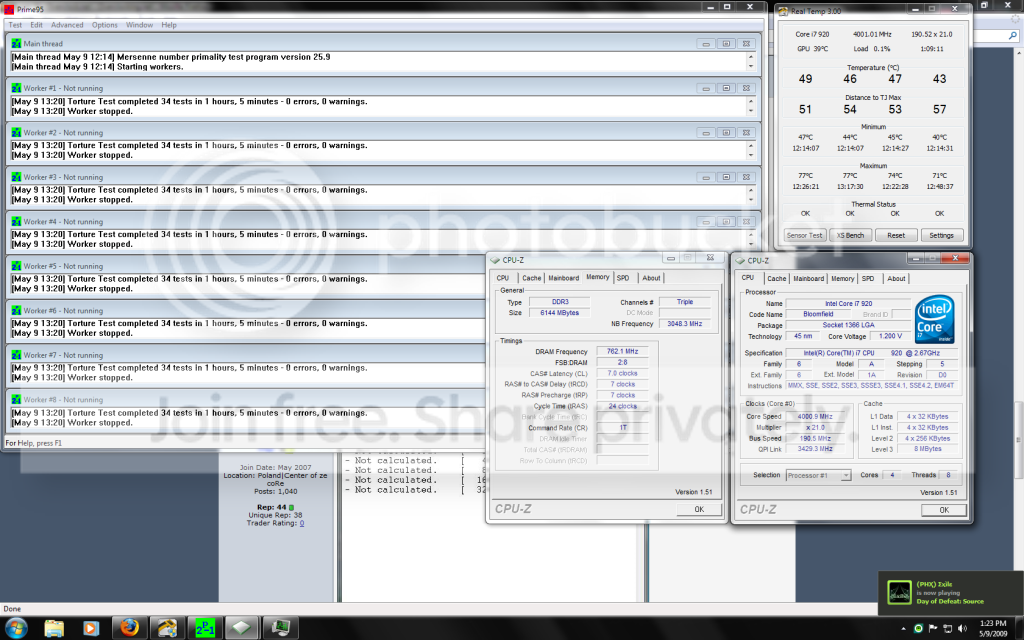Click the Worker #6 window icon
The image size is (1024, 640).
pos(16,310)
